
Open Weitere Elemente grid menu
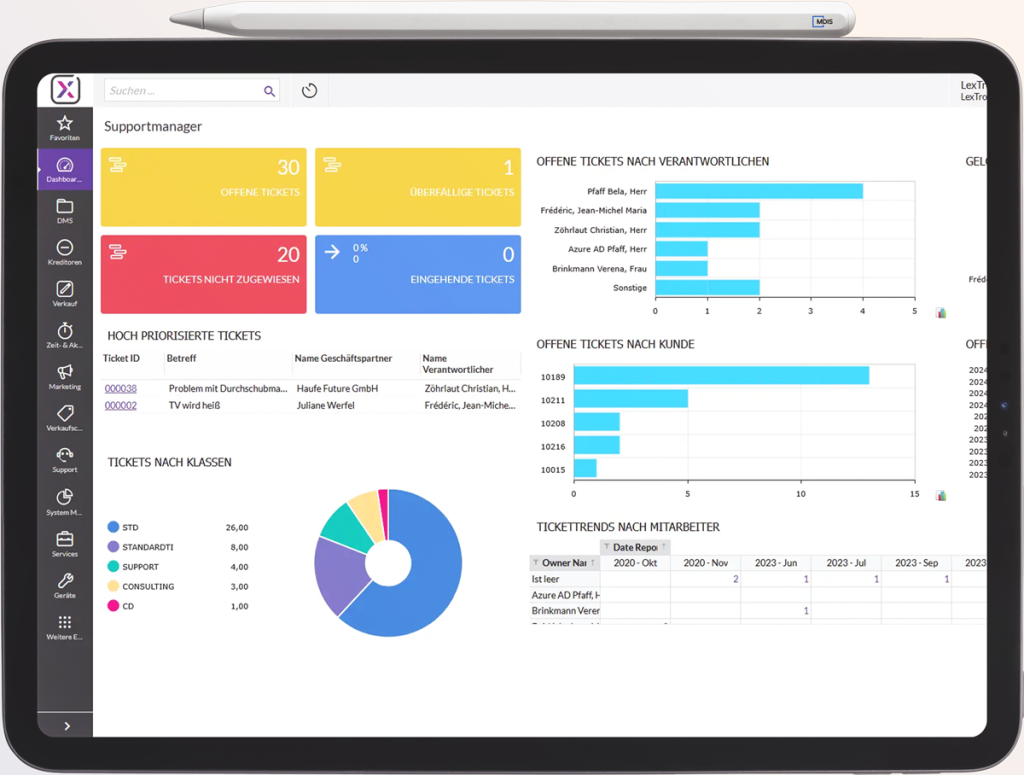tap(65, 626)
